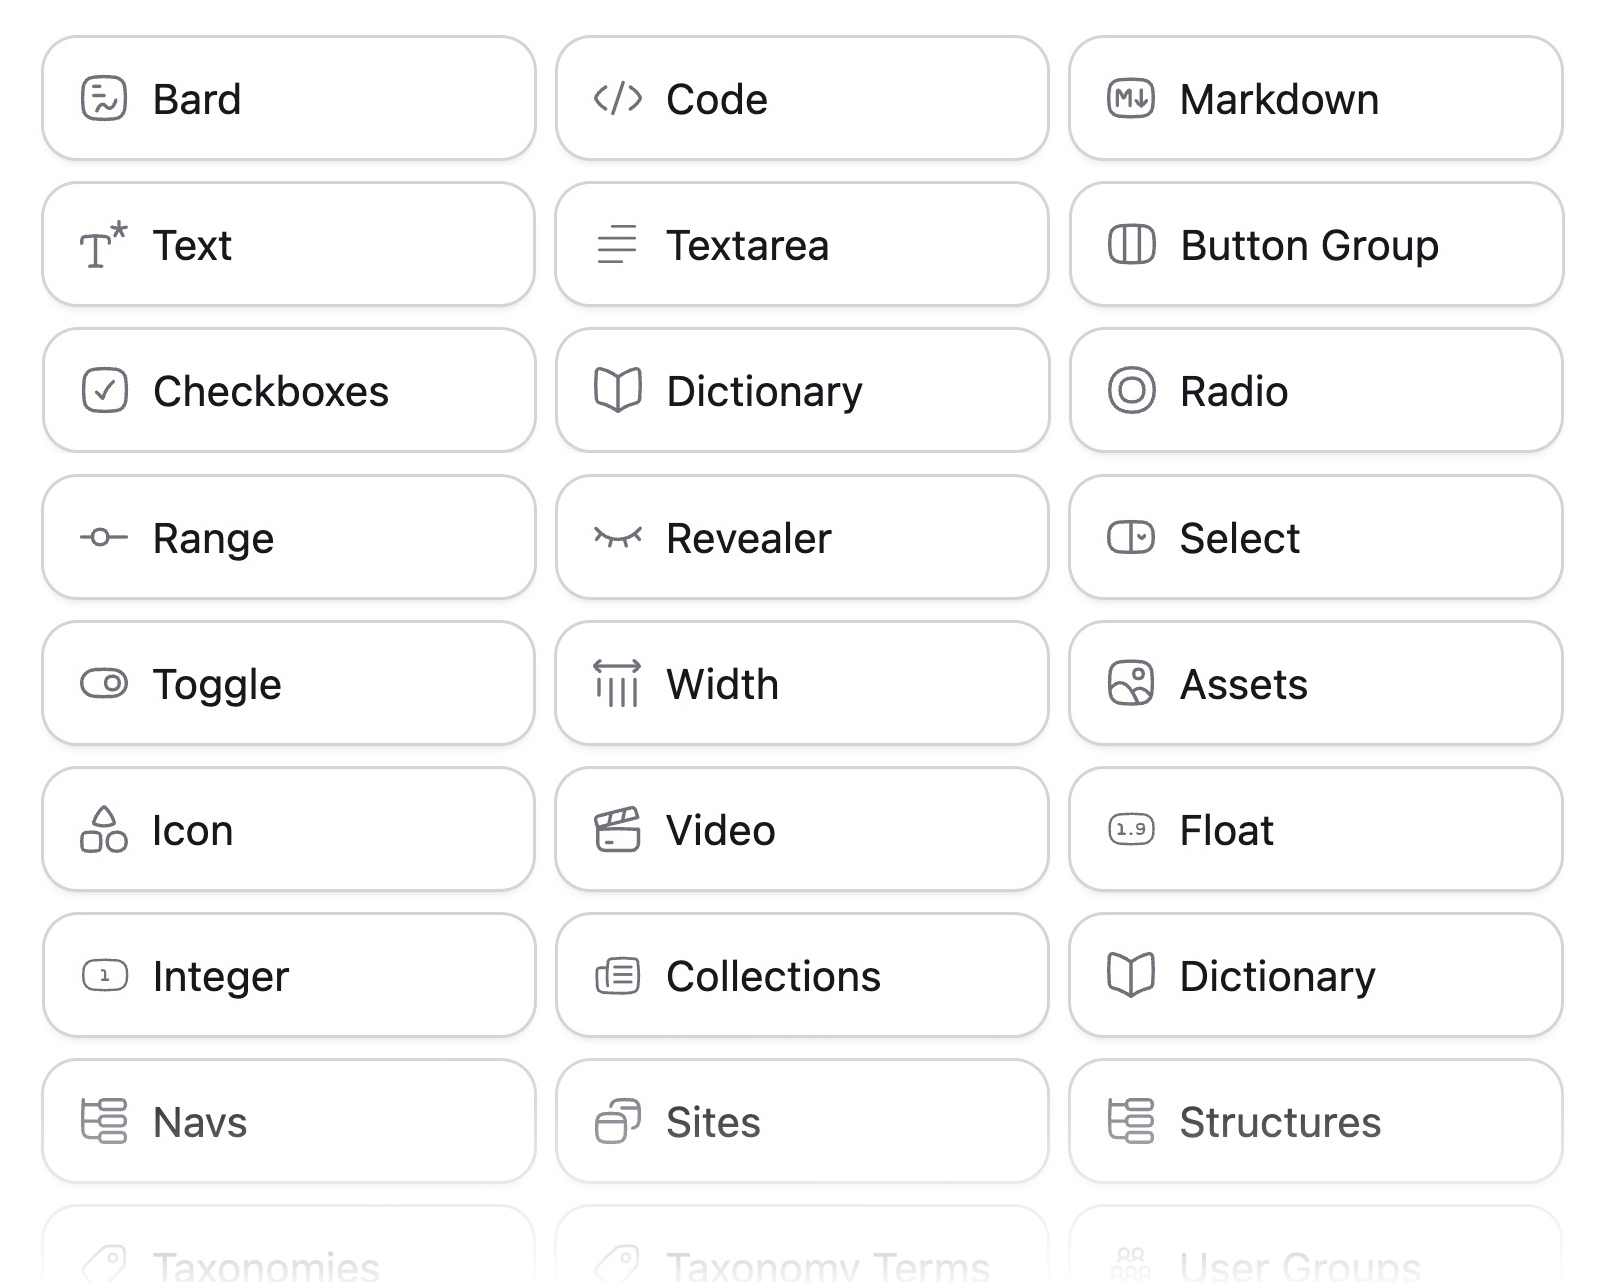Select the Checkboxes field option
The width and height of the screenshot is (1603, 1282).
[289, 391]
